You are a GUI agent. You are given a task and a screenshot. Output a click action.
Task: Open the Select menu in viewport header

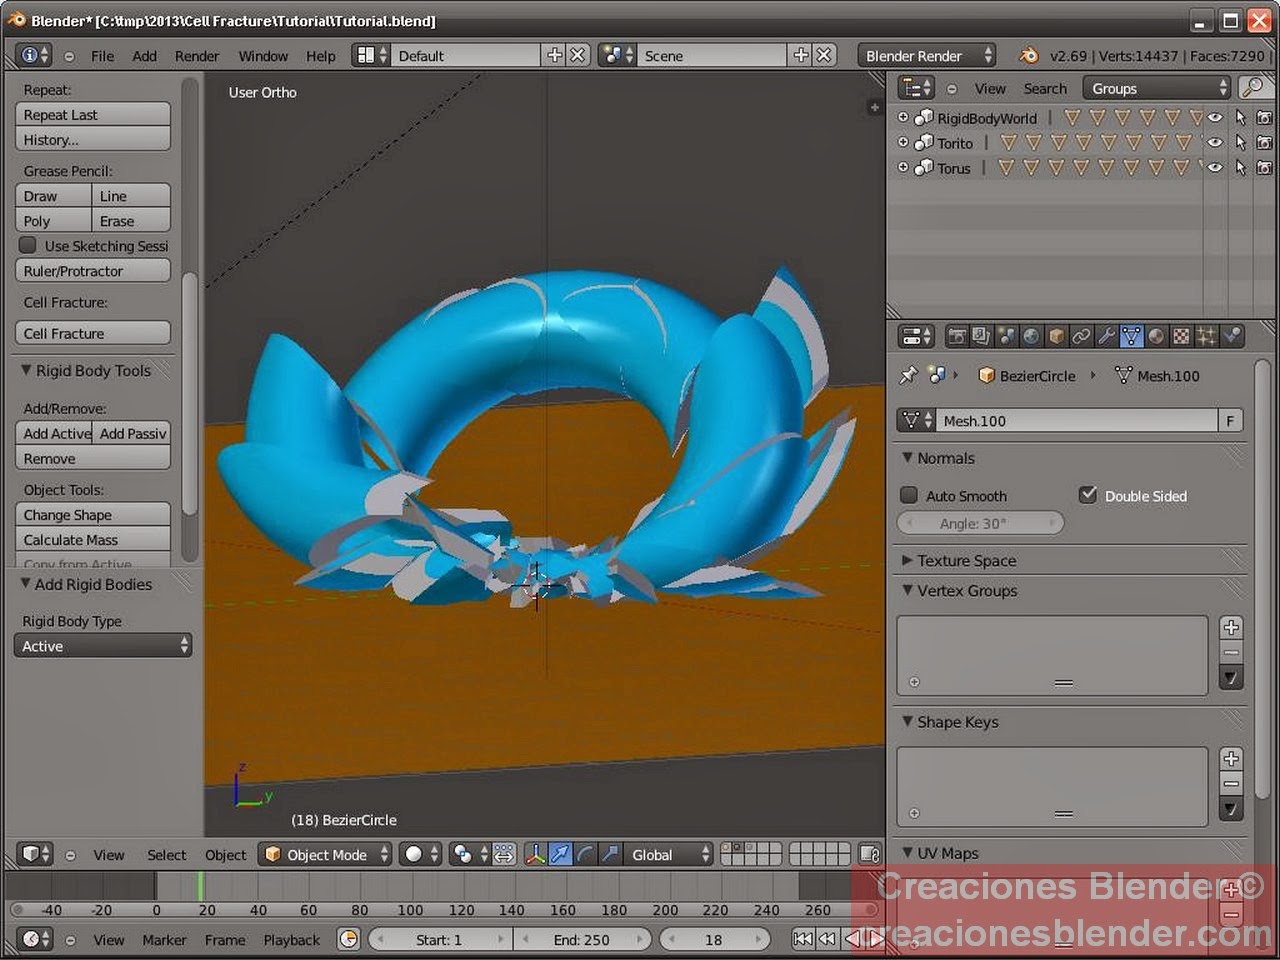(x=166, y=854)
